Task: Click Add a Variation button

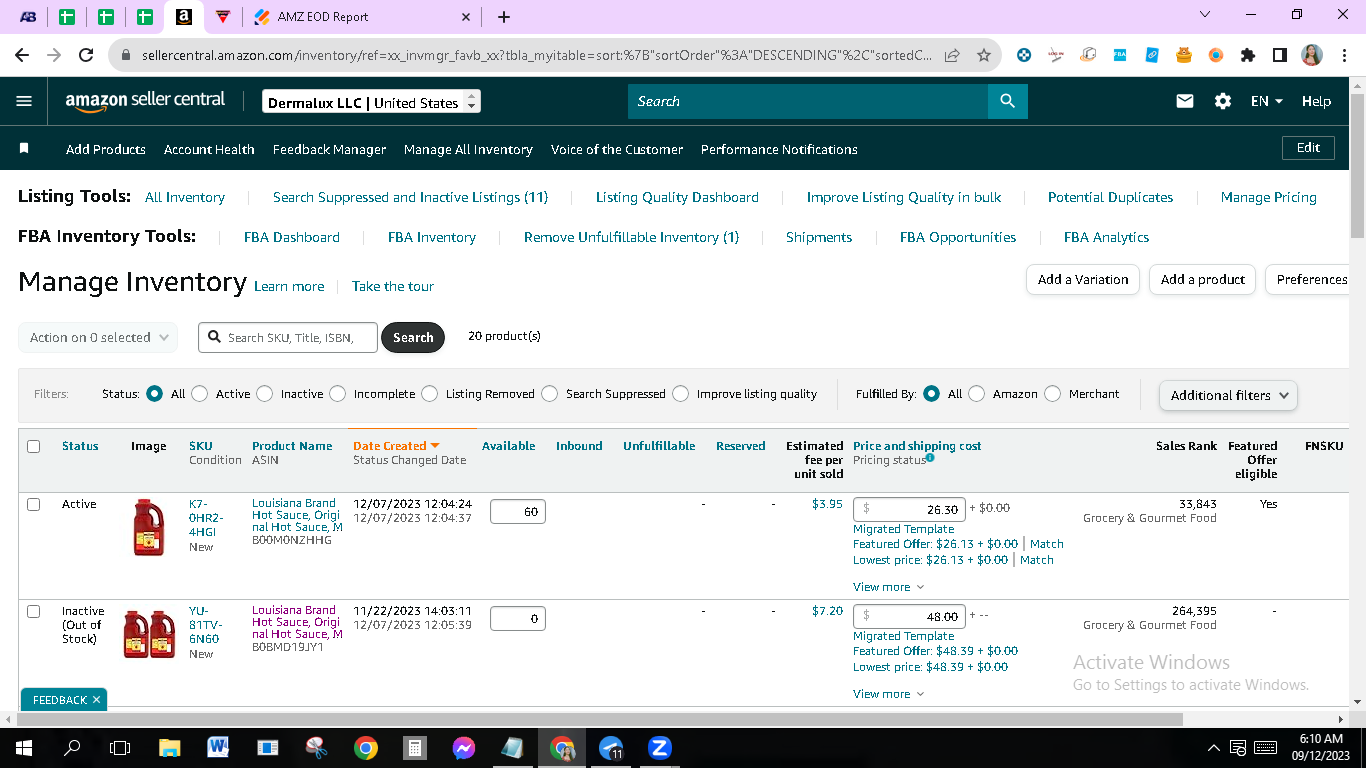Action: tap(1083, 280)
